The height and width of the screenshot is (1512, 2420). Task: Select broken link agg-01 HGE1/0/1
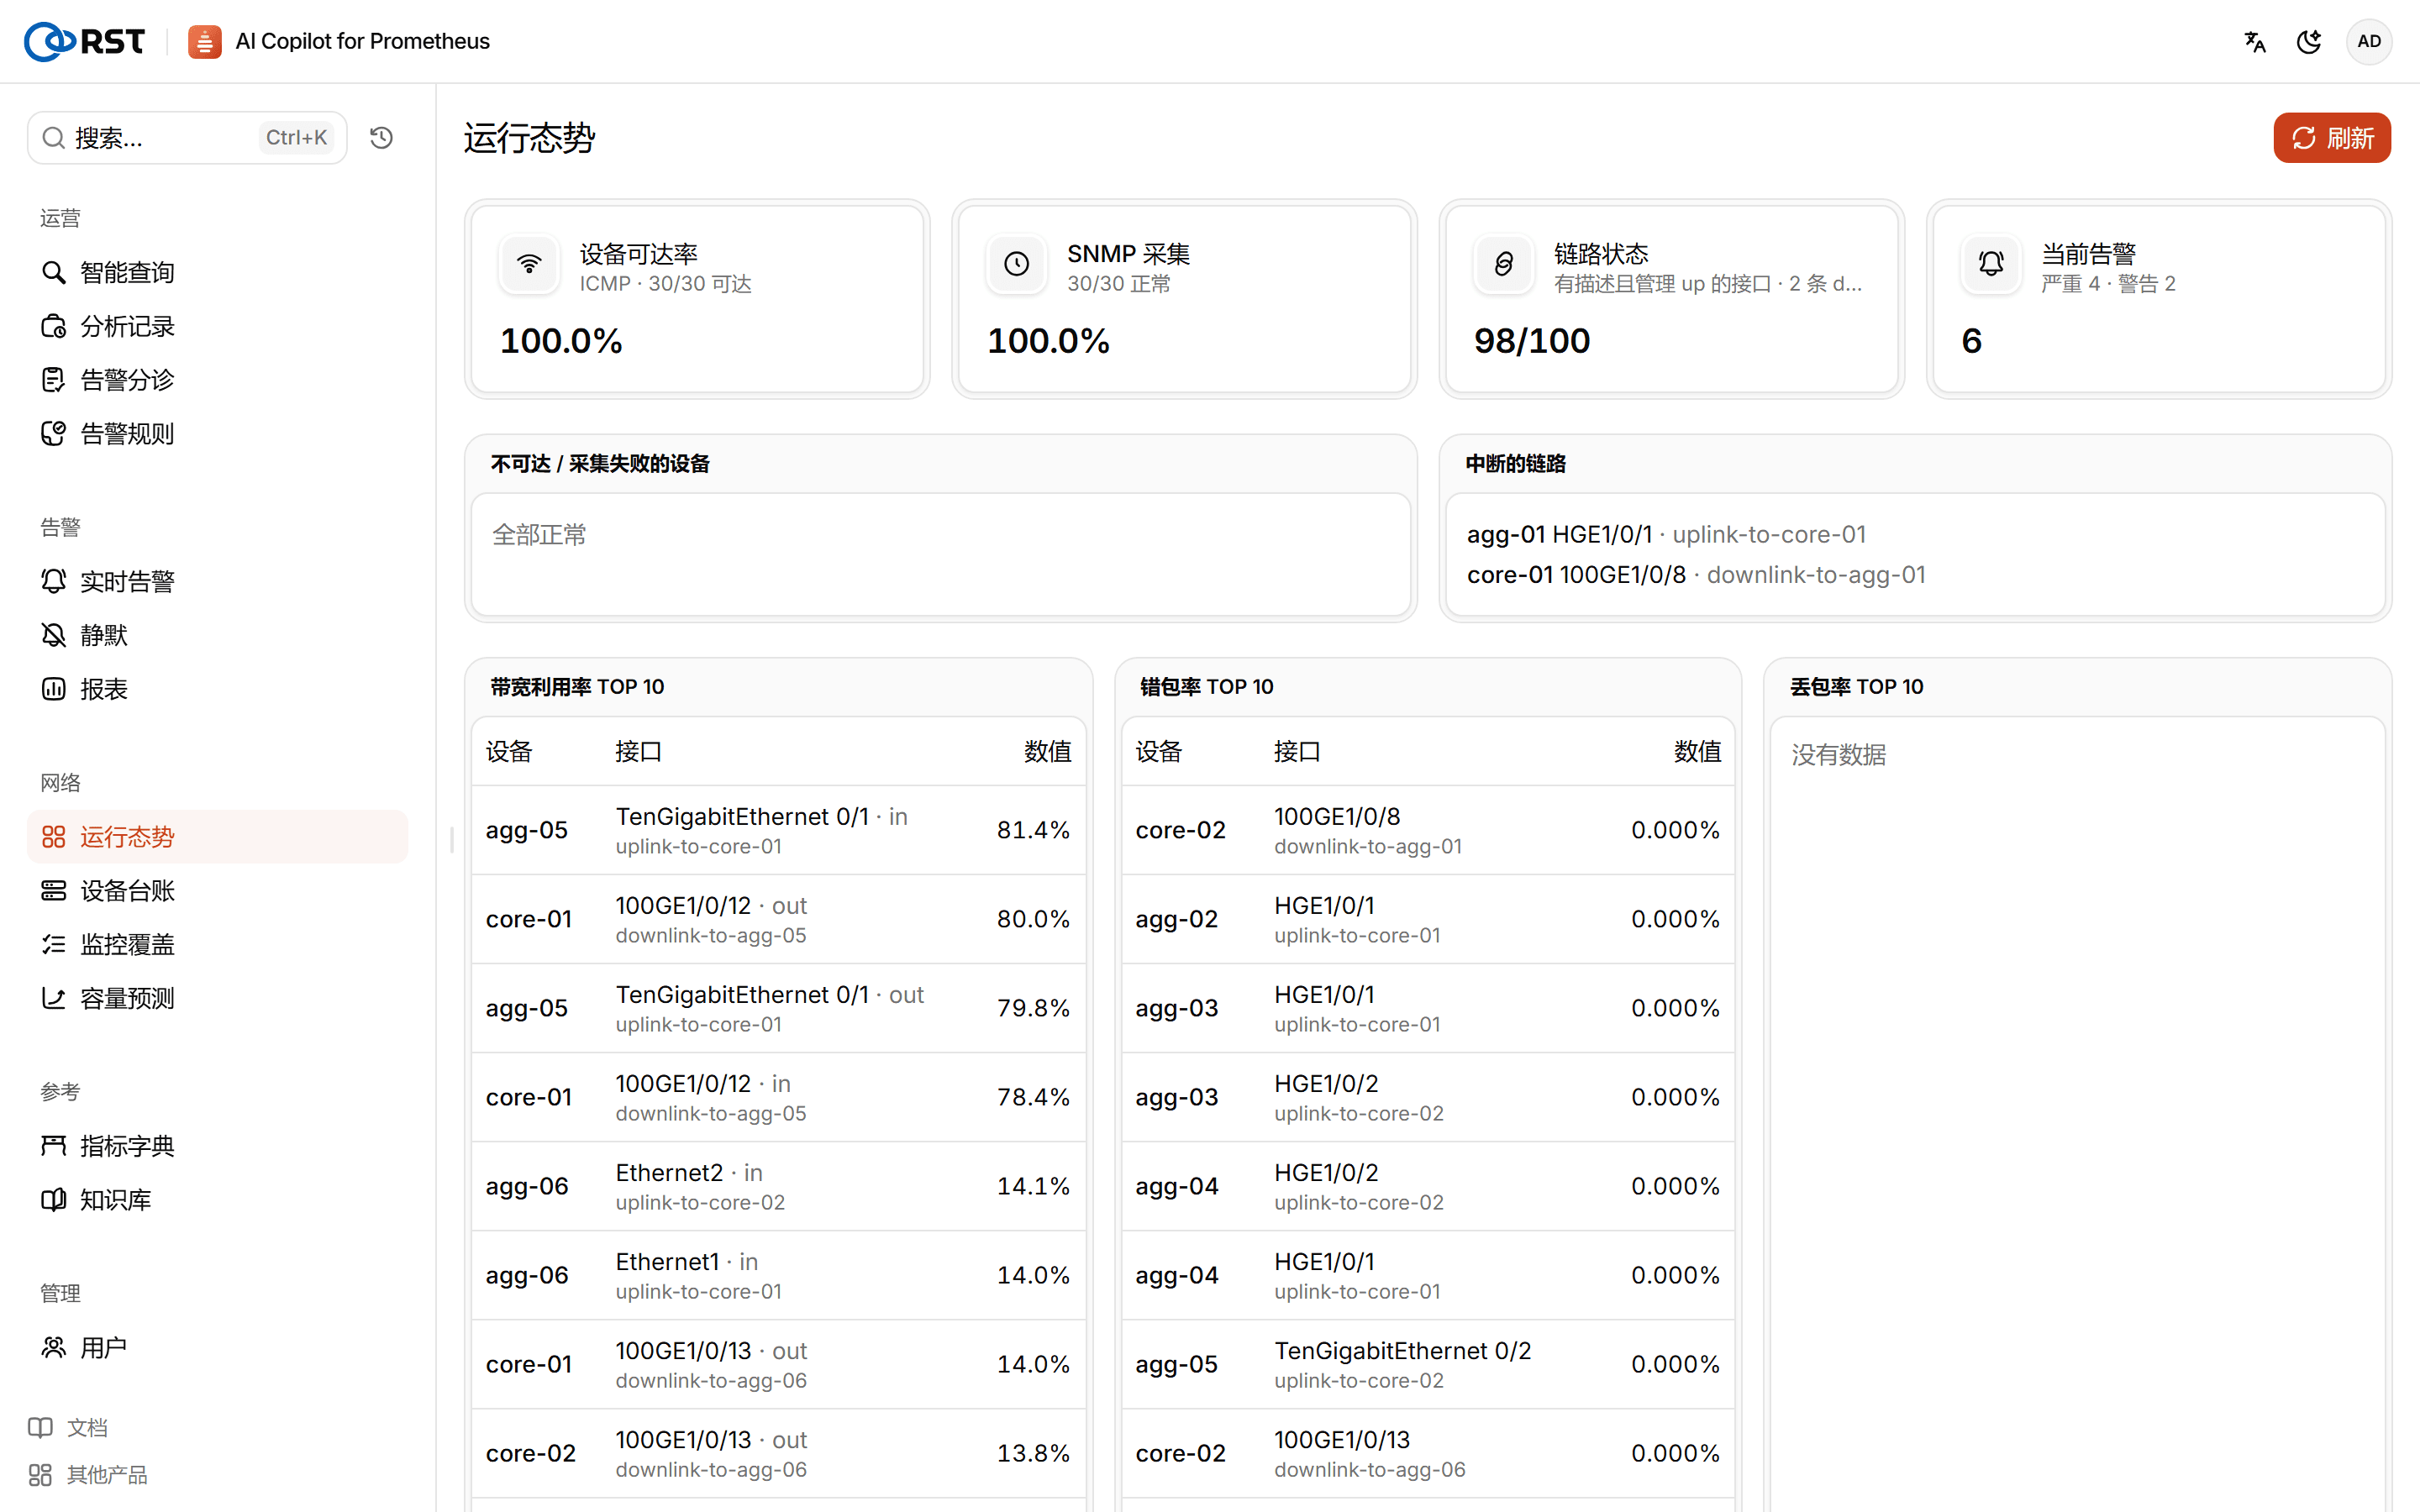1666,534
